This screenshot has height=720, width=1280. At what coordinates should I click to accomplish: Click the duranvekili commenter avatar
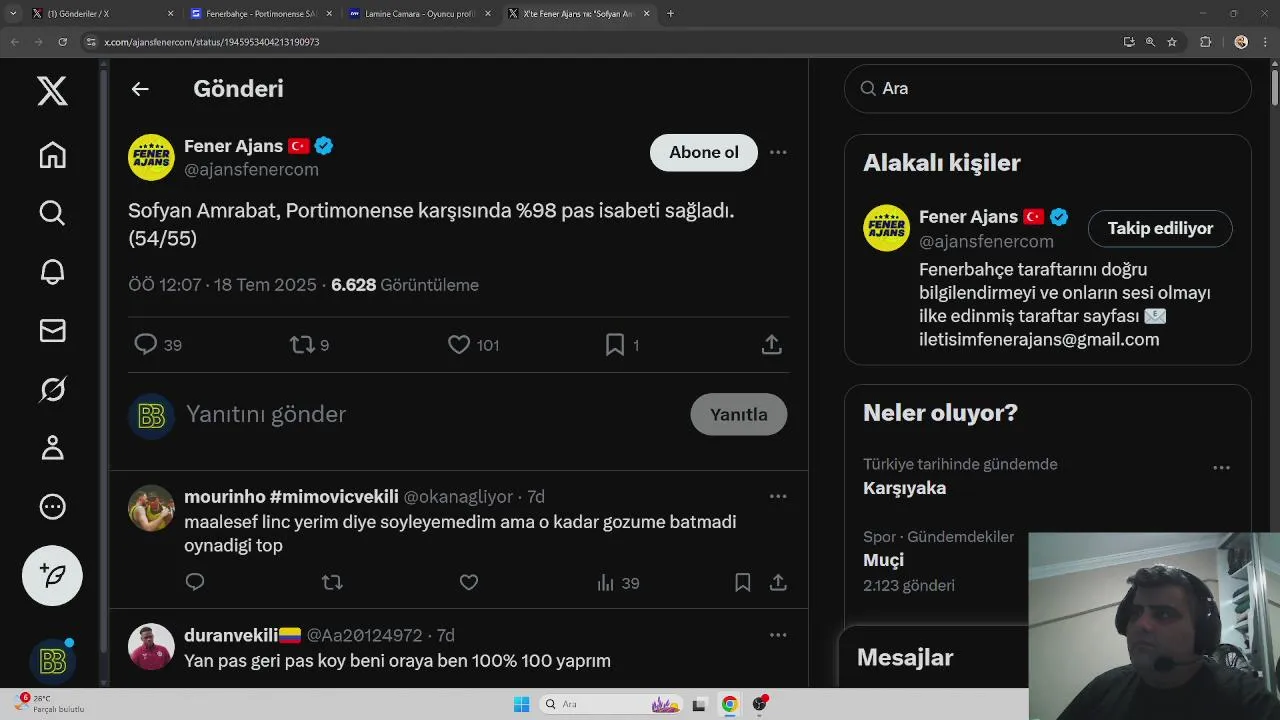coord(151,646)
